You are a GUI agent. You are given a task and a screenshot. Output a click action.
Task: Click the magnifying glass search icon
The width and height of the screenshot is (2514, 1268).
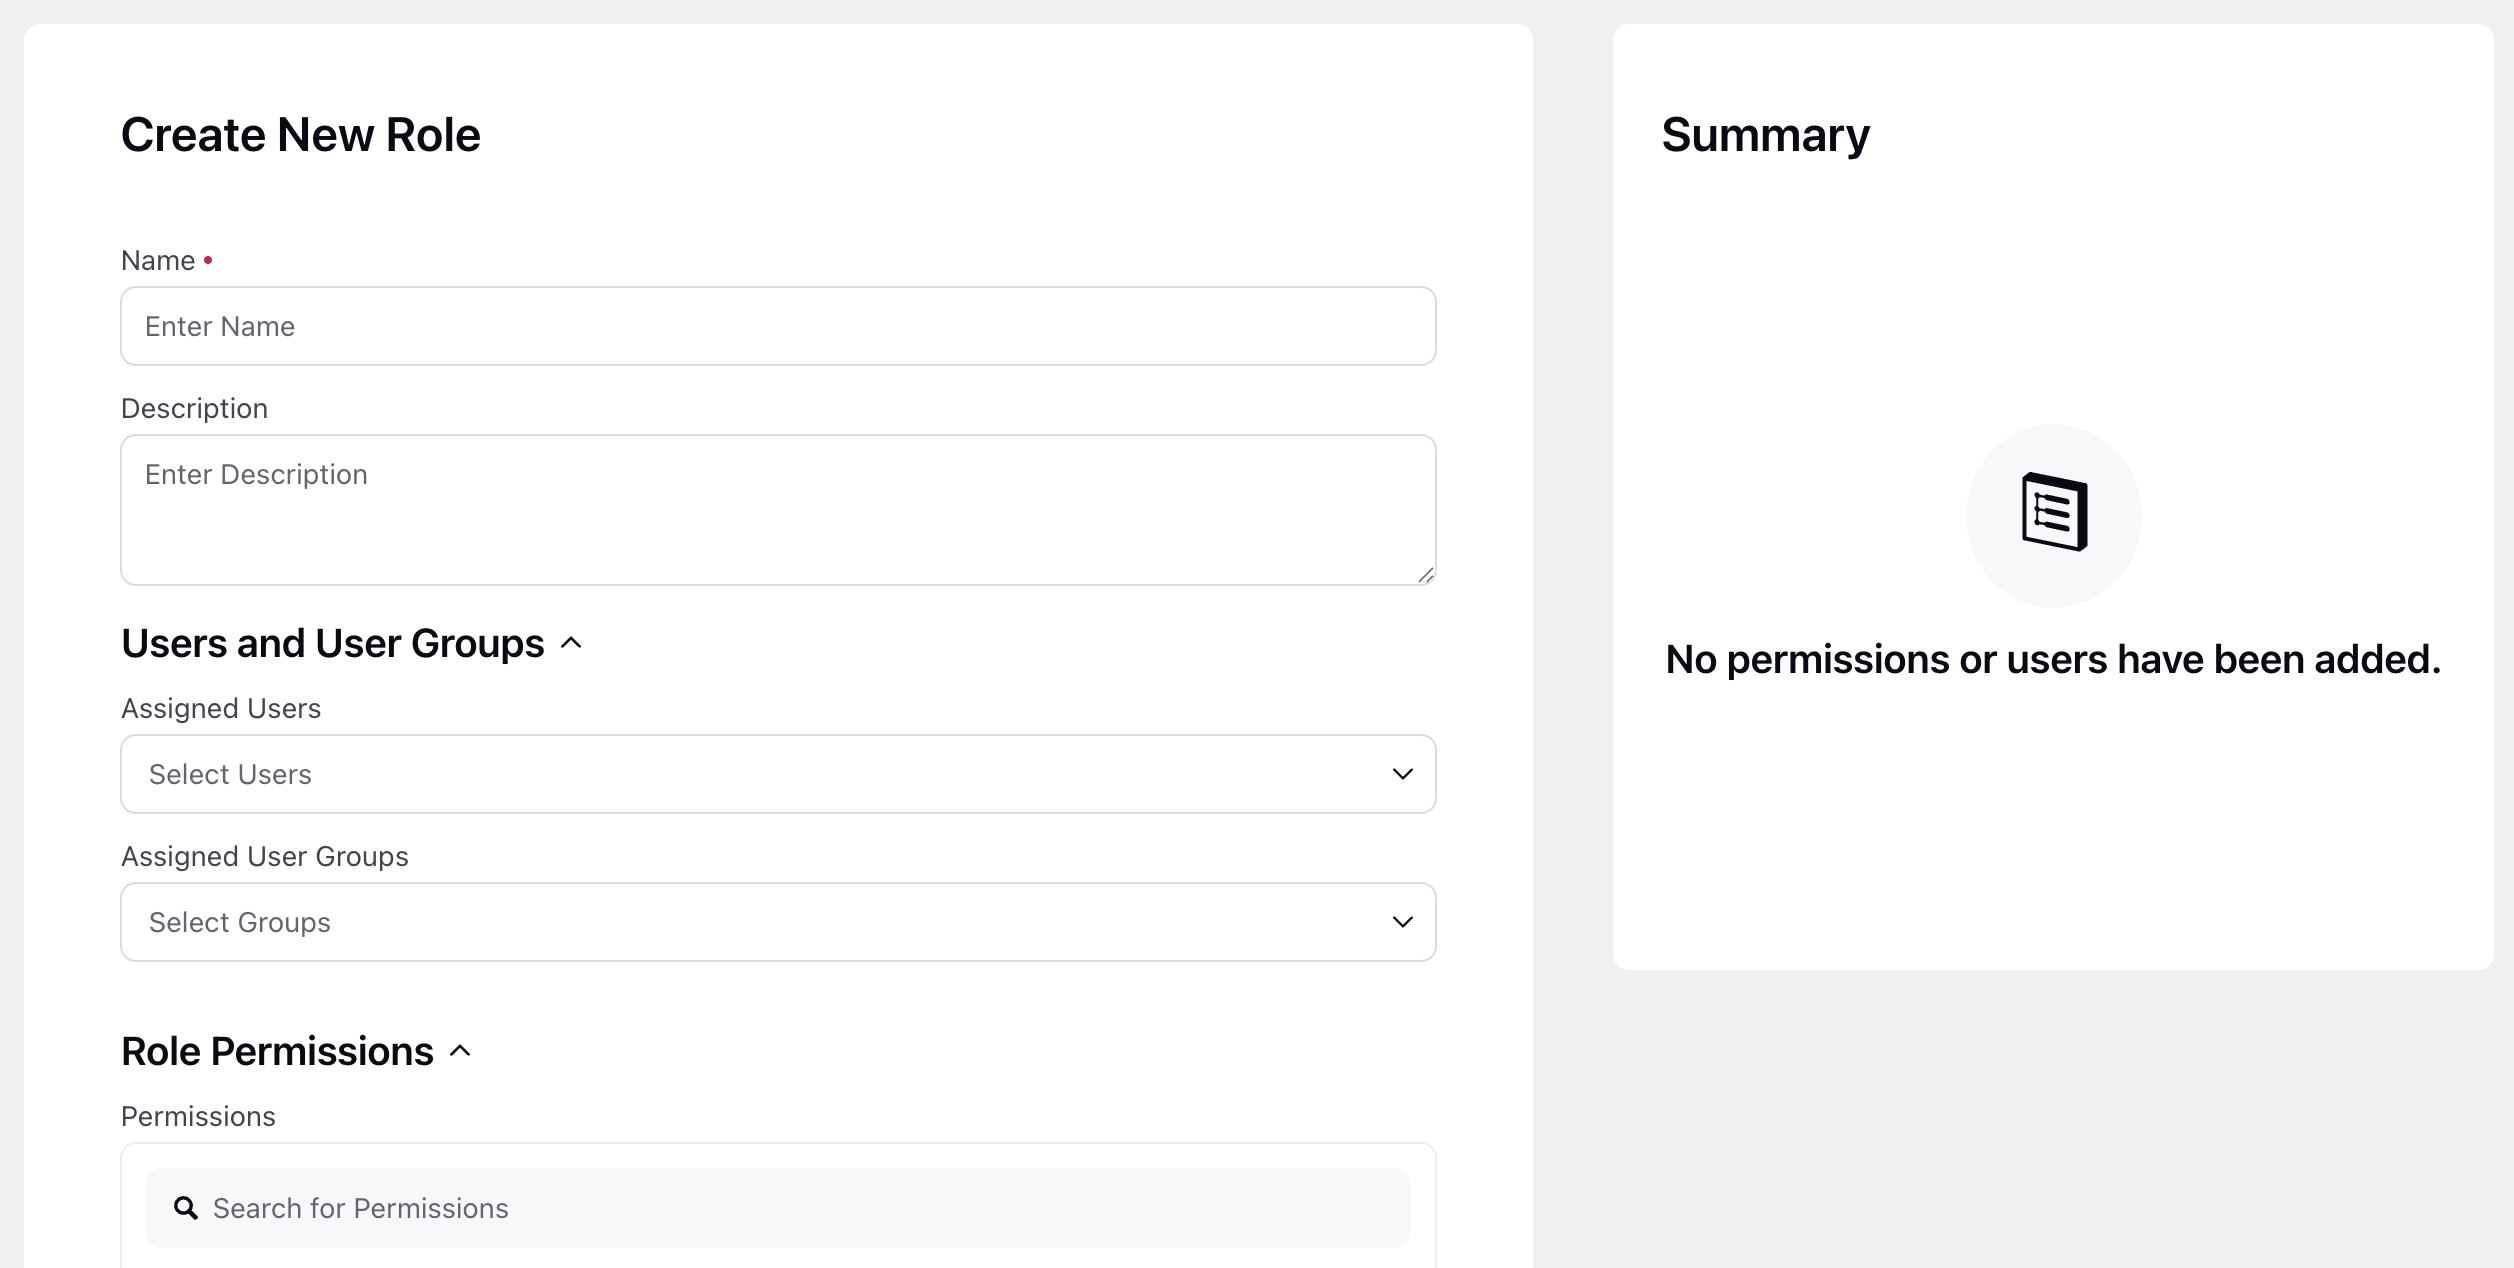186,1208
